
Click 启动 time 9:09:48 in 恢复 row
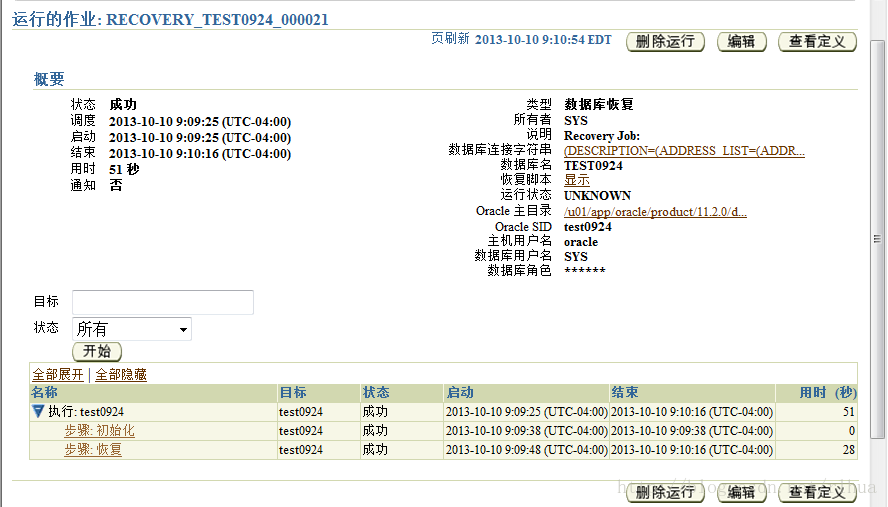pyautogui.click(x=527, y=450)
